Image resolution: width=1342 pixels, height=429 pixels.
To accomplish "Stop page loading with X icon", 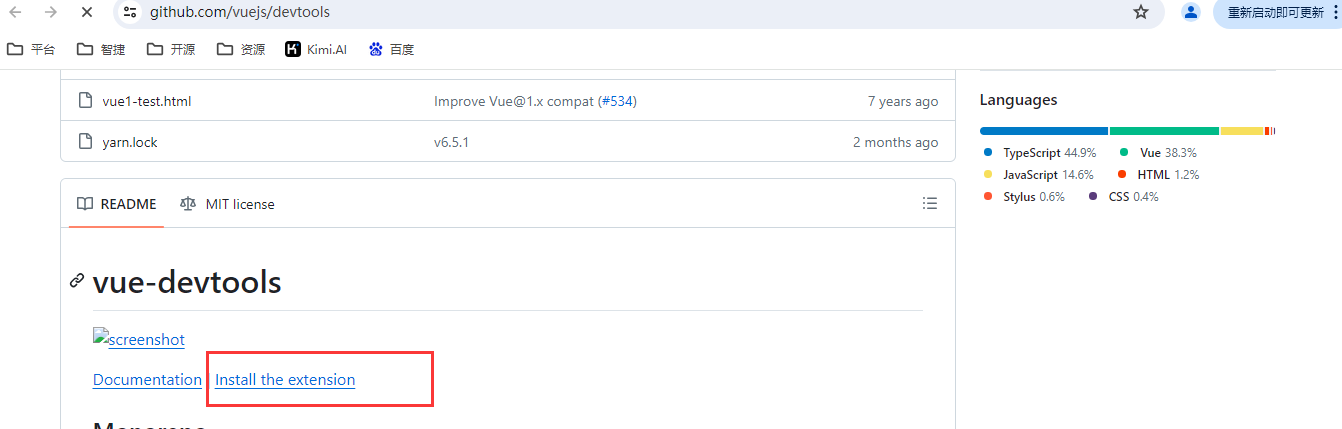I will (86, 12).
